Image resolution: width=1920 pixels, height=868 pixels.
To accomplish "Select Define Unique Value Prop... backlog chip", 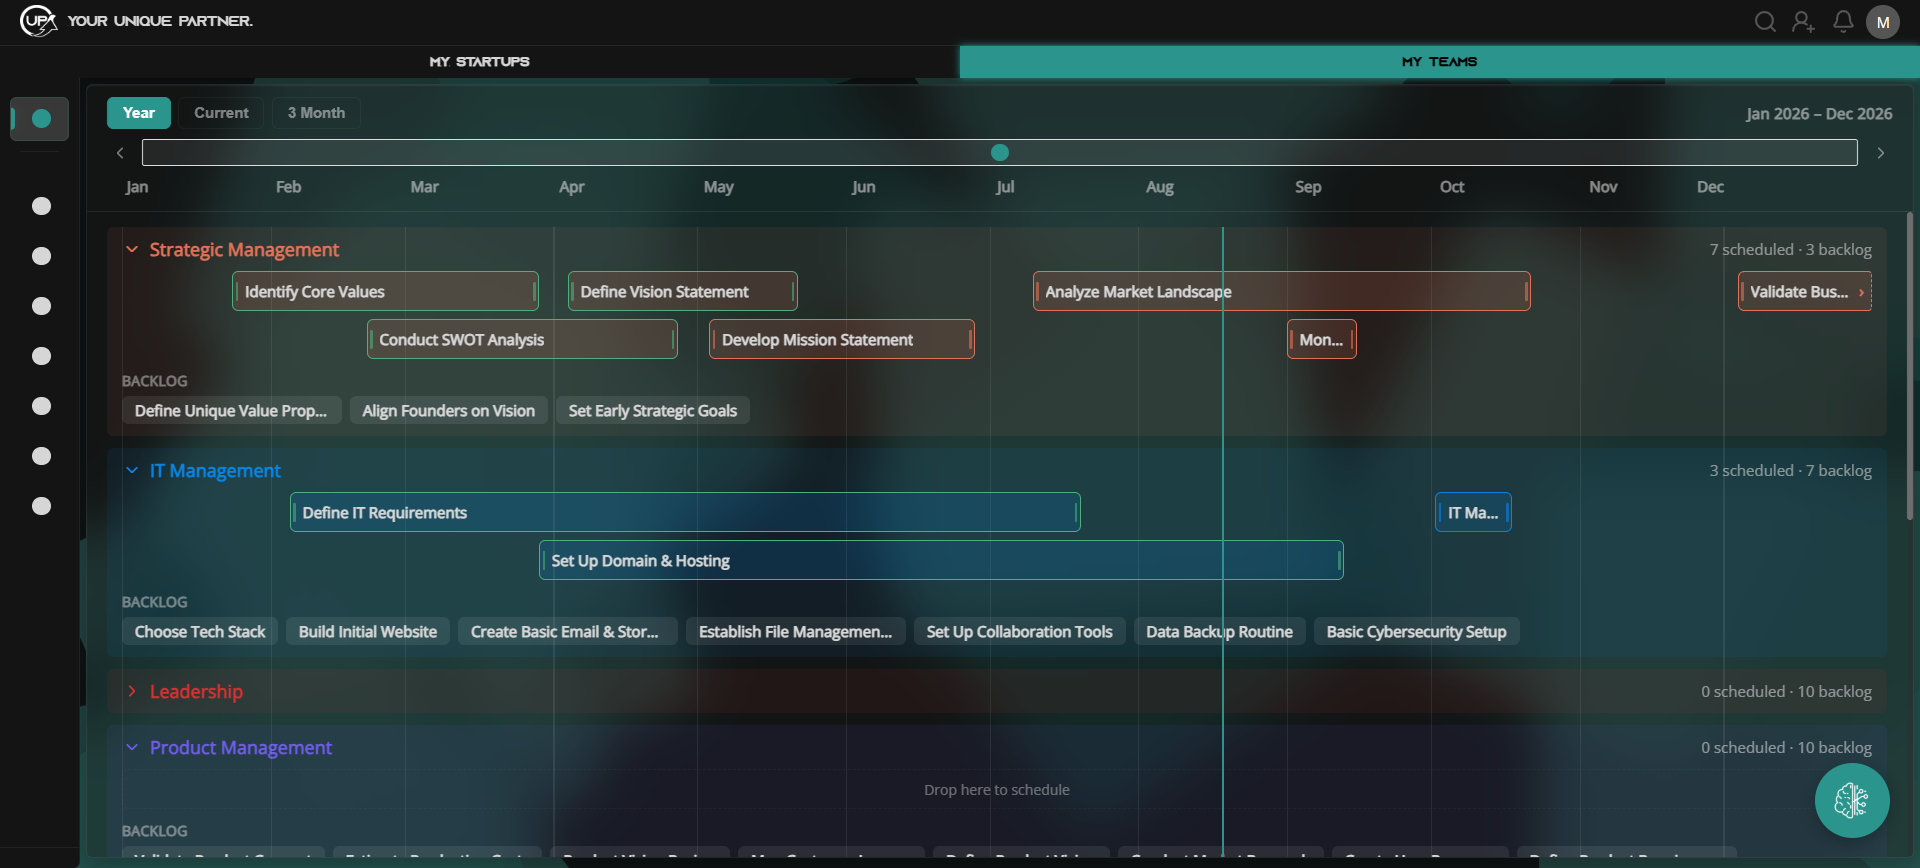I will 231,411.
